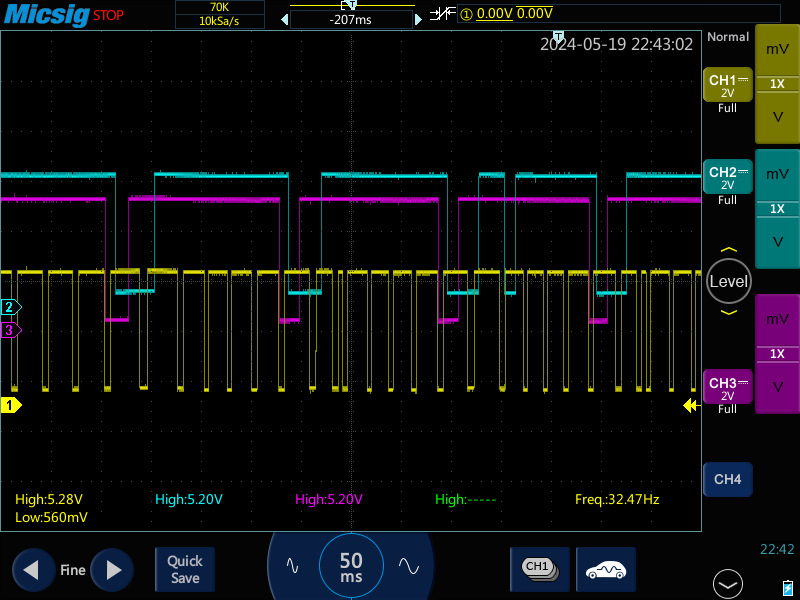
Task: Tap the trigger edge type icon
Action: [x=442, y=13]
